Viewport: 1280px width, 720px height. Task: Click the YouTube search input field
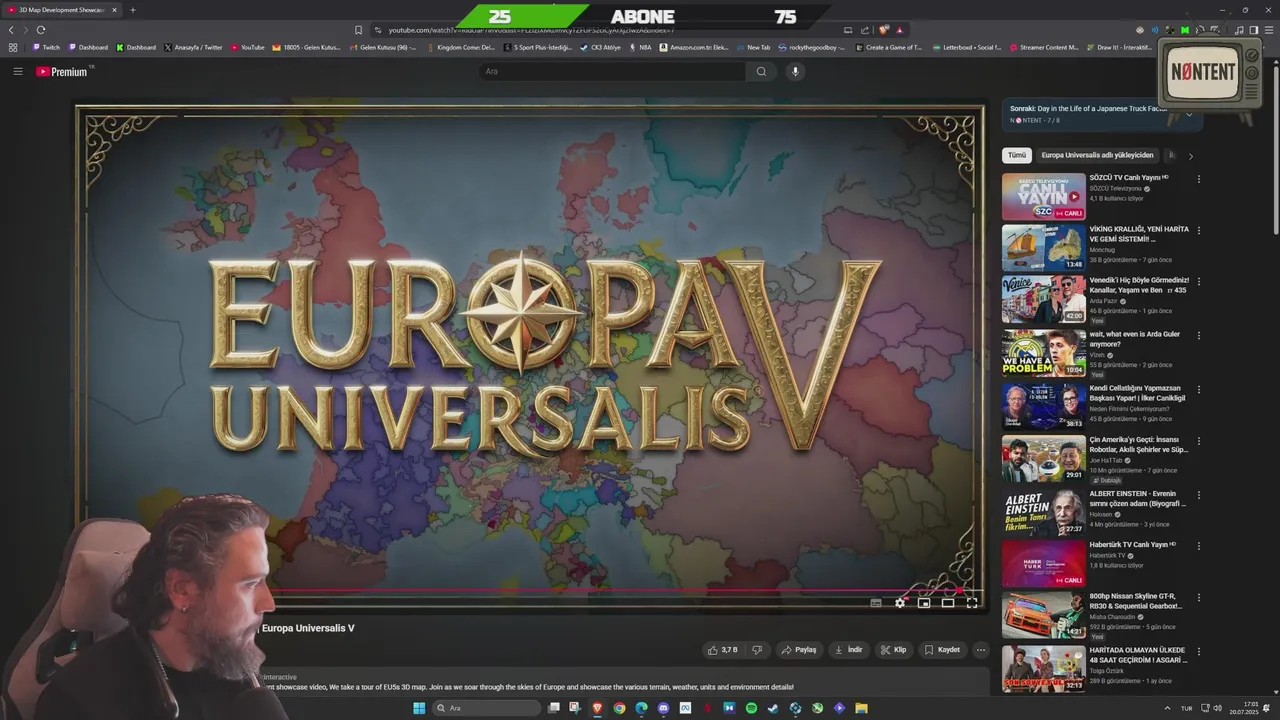(x=611, y=71)
